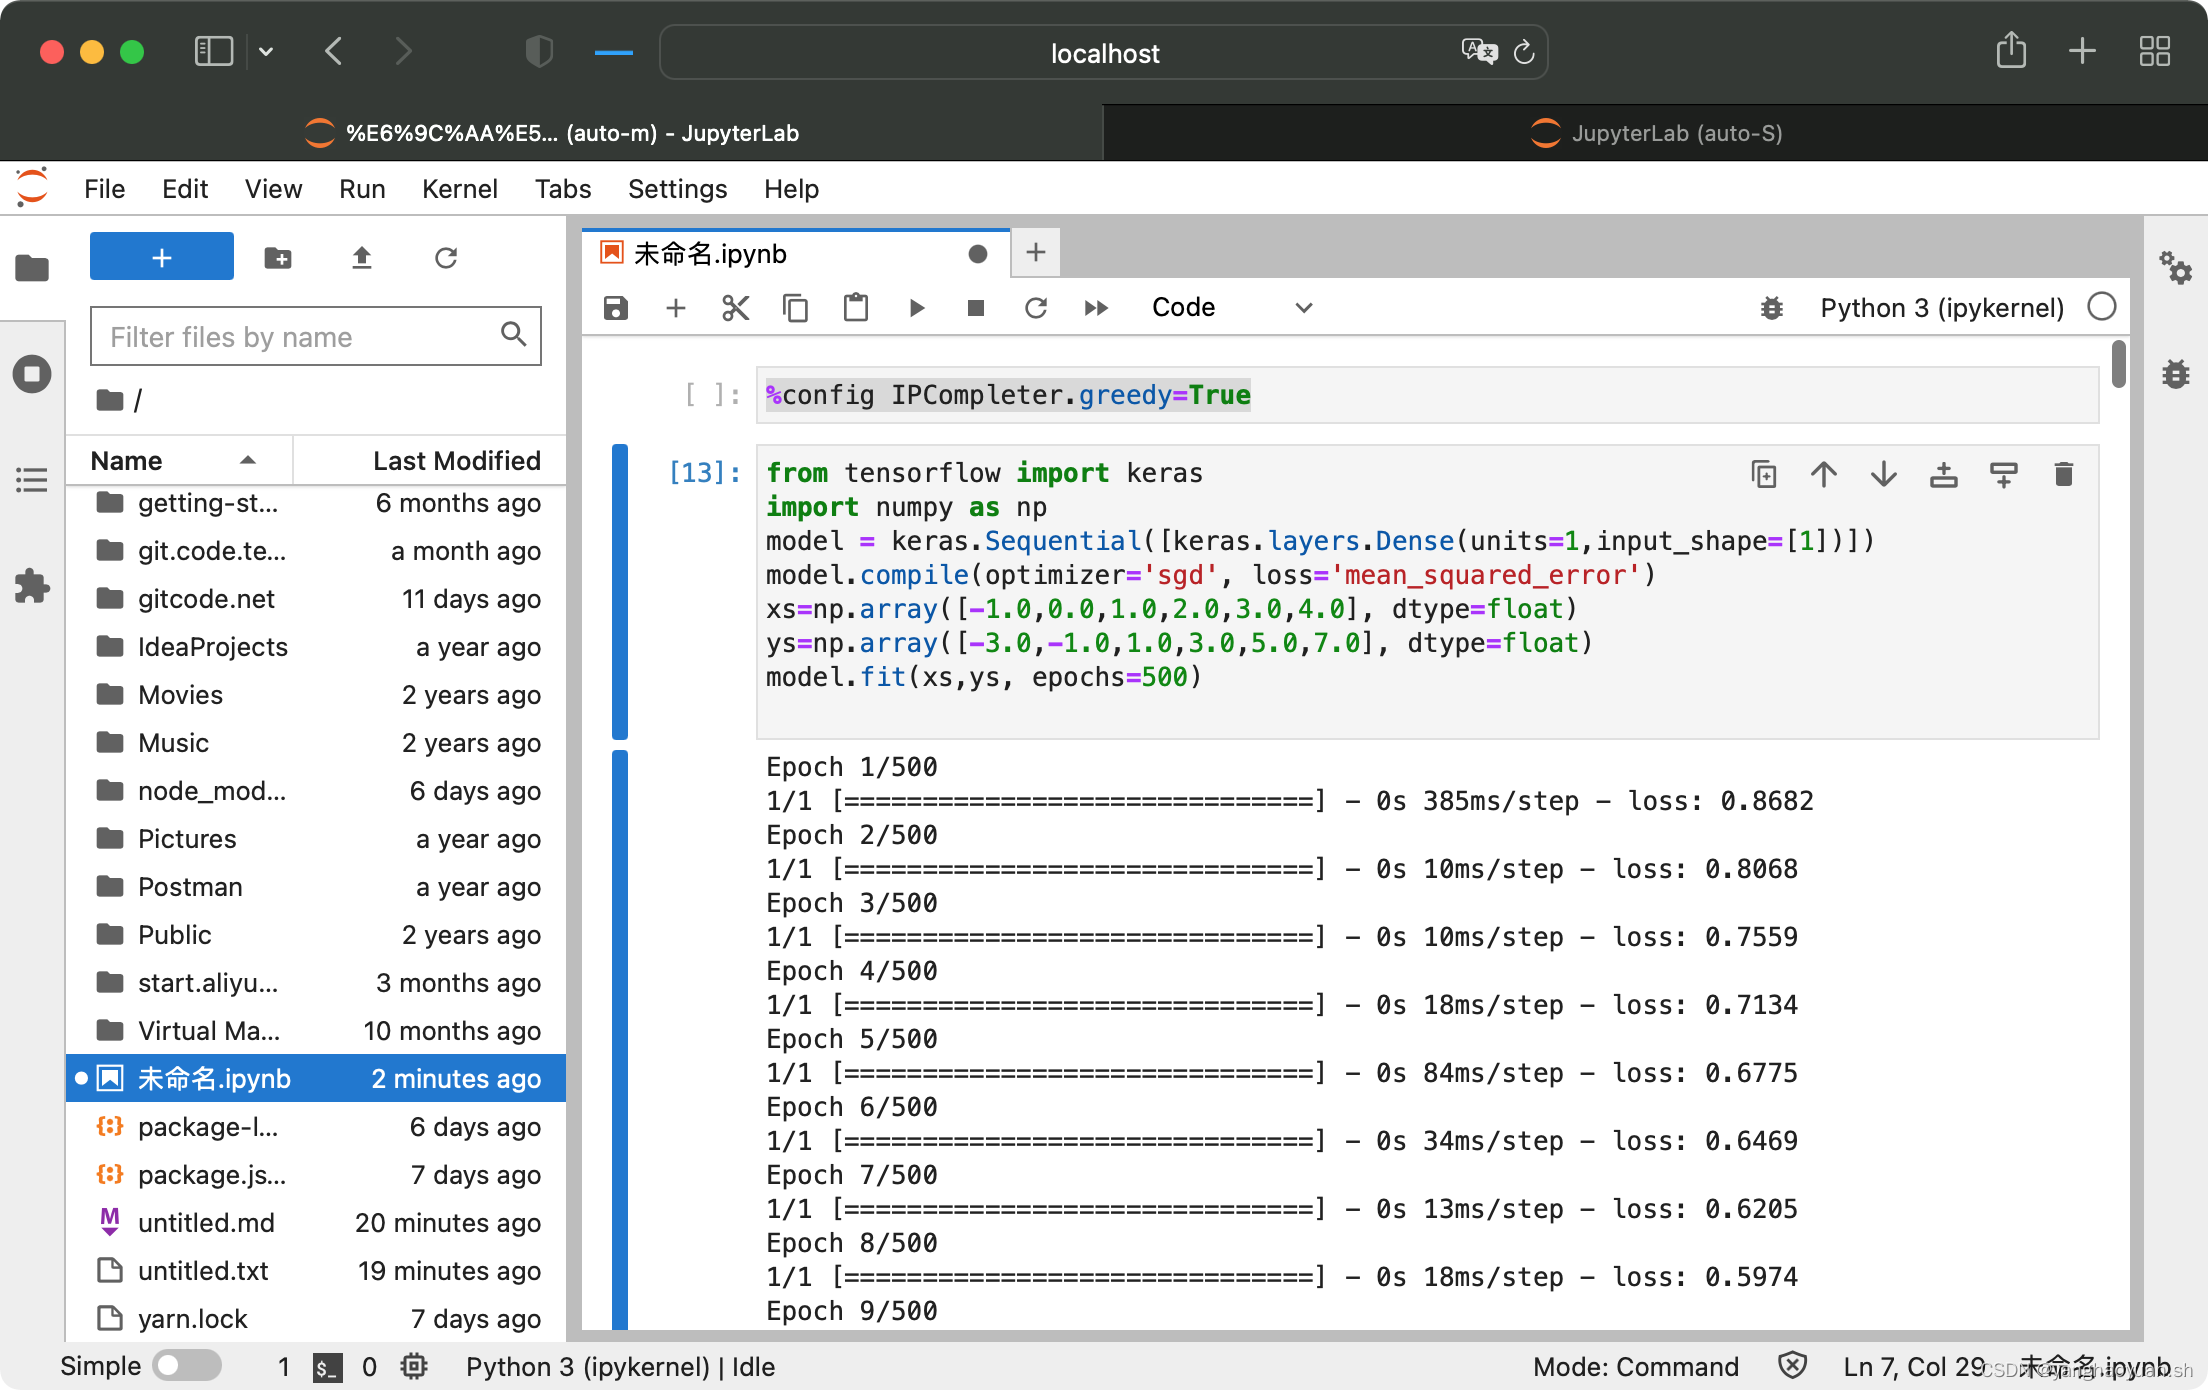Image resolution: width=2208 pixels, height=1390 pixels.
Task: Click the kernel chip icon in status bar
Action: [414, 1366]
